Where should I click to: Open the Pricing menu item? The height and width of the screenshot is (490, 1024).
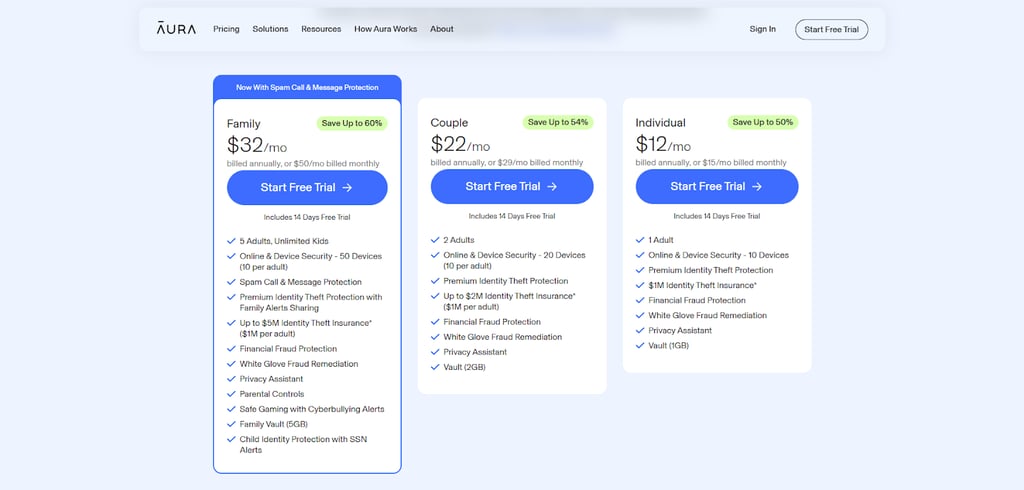pos(226,29)
